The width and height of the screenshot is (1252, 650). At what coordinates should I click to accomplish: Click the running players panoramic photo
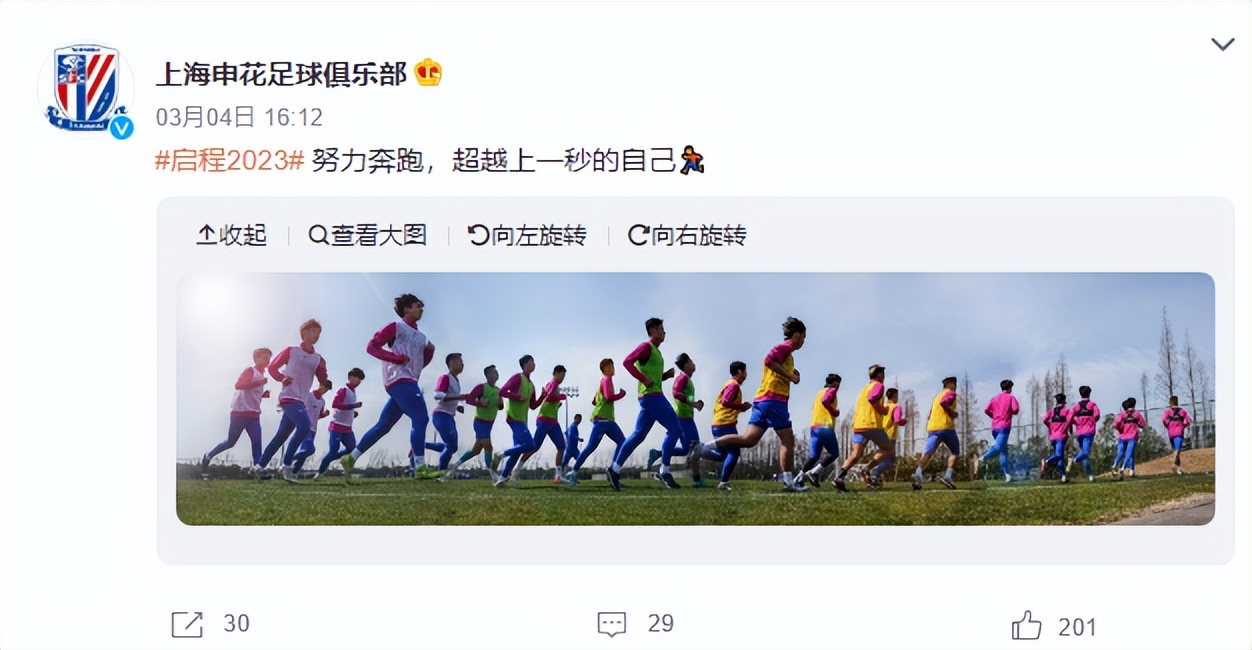click(695, 399)
